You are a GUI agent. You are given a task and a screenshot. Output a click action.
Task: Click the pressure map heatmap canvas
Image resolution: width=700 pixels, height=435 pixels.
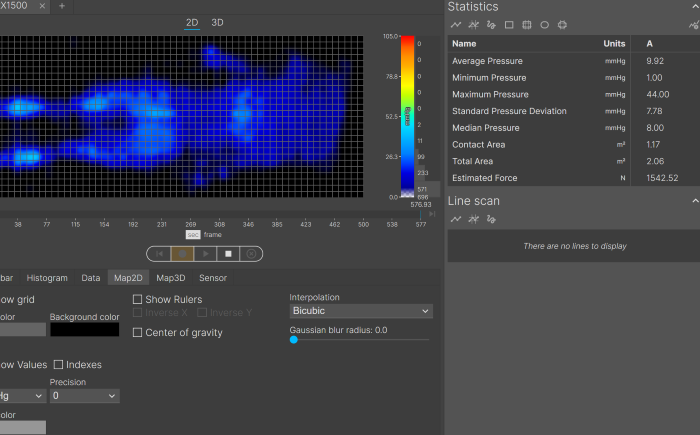(x=181, y=117)
